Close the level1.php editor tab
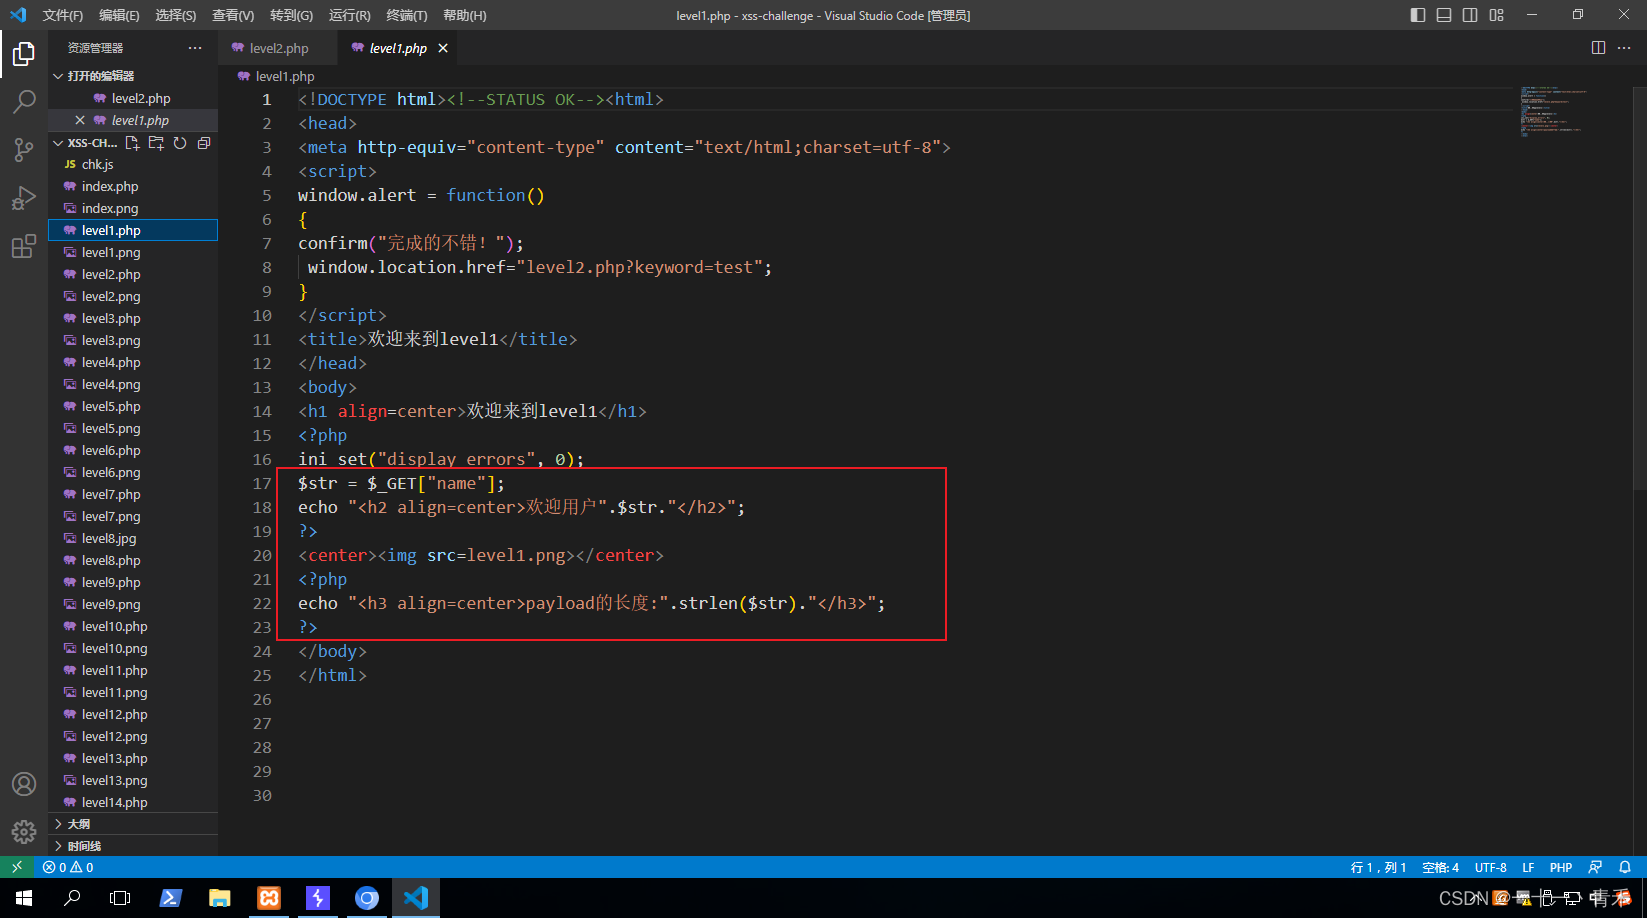1647x918 pixels. [443, 48]
